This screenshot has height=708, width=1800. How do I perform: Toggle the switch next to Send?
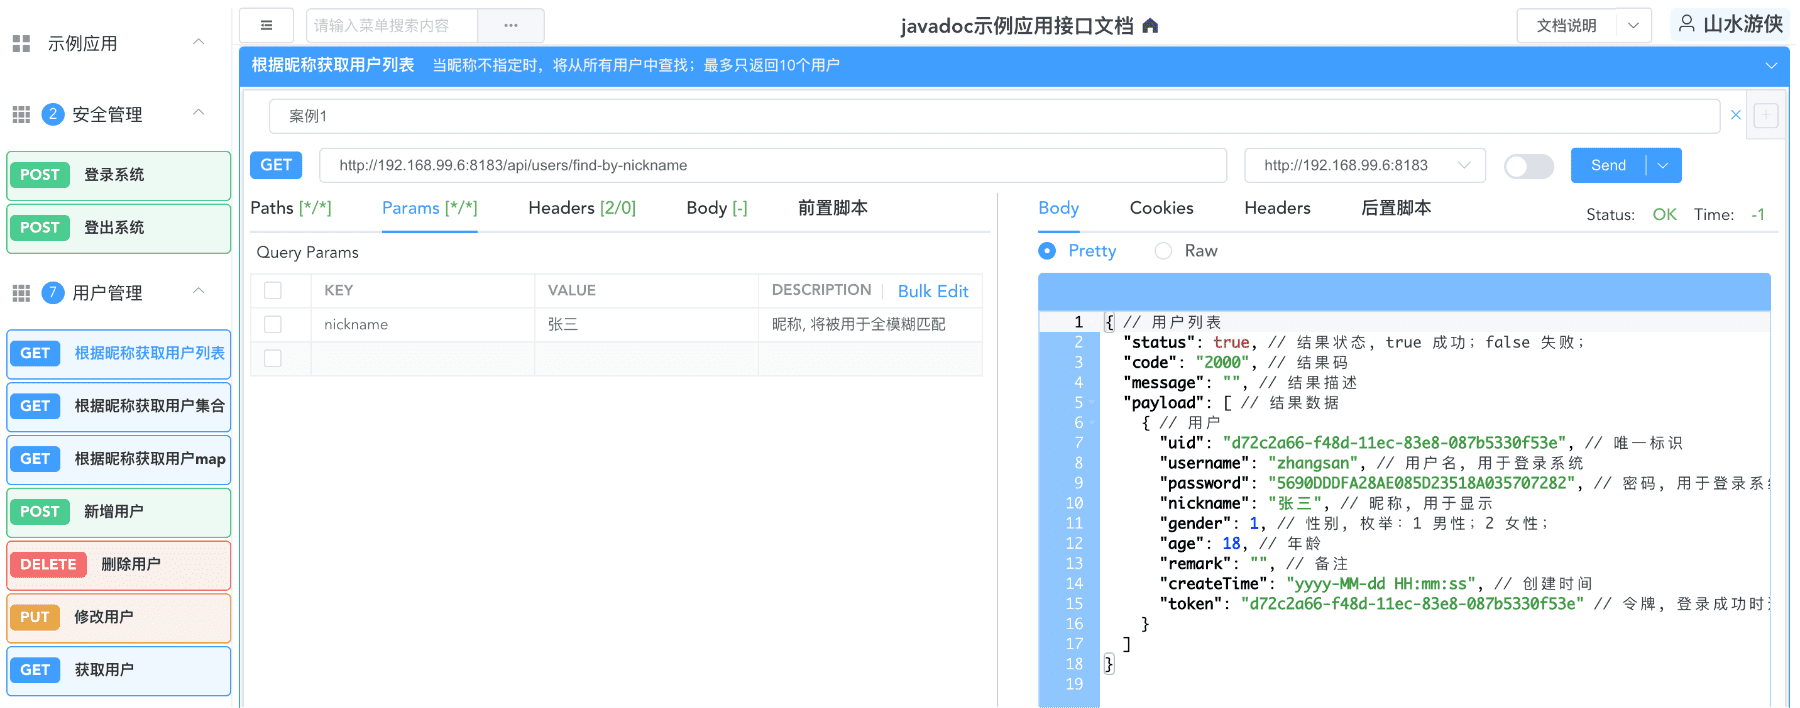(x=1528, y=166)
